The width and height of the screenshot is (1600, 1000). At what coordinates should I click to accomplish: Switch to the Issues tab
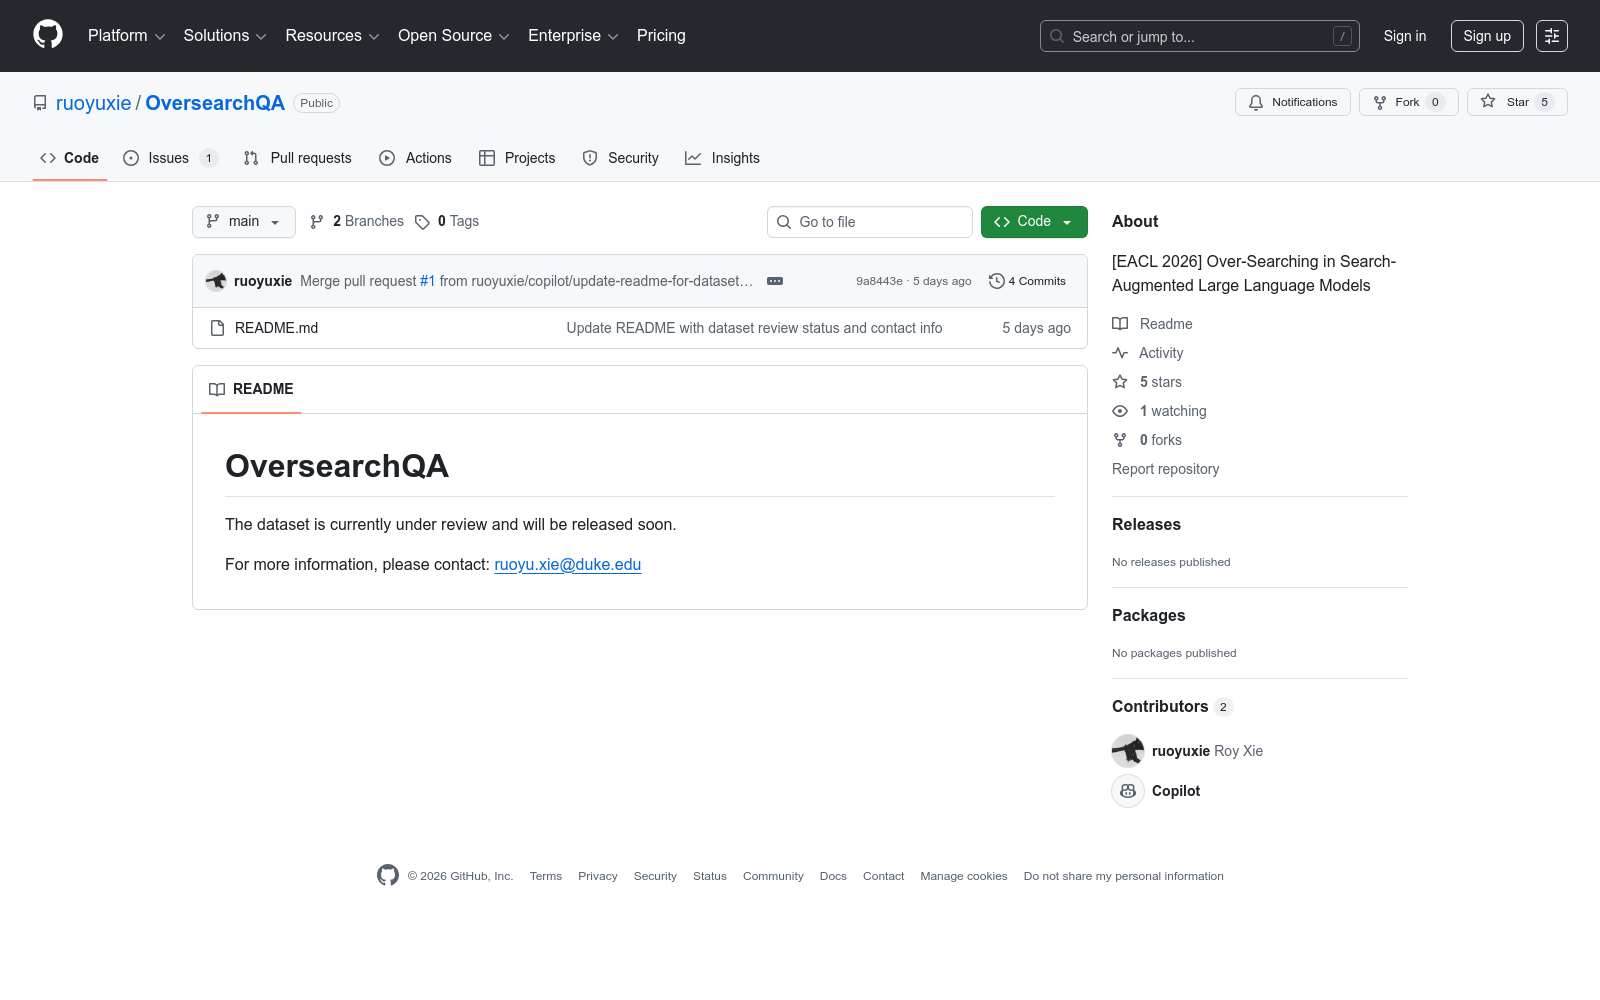(x=170, y=158)
